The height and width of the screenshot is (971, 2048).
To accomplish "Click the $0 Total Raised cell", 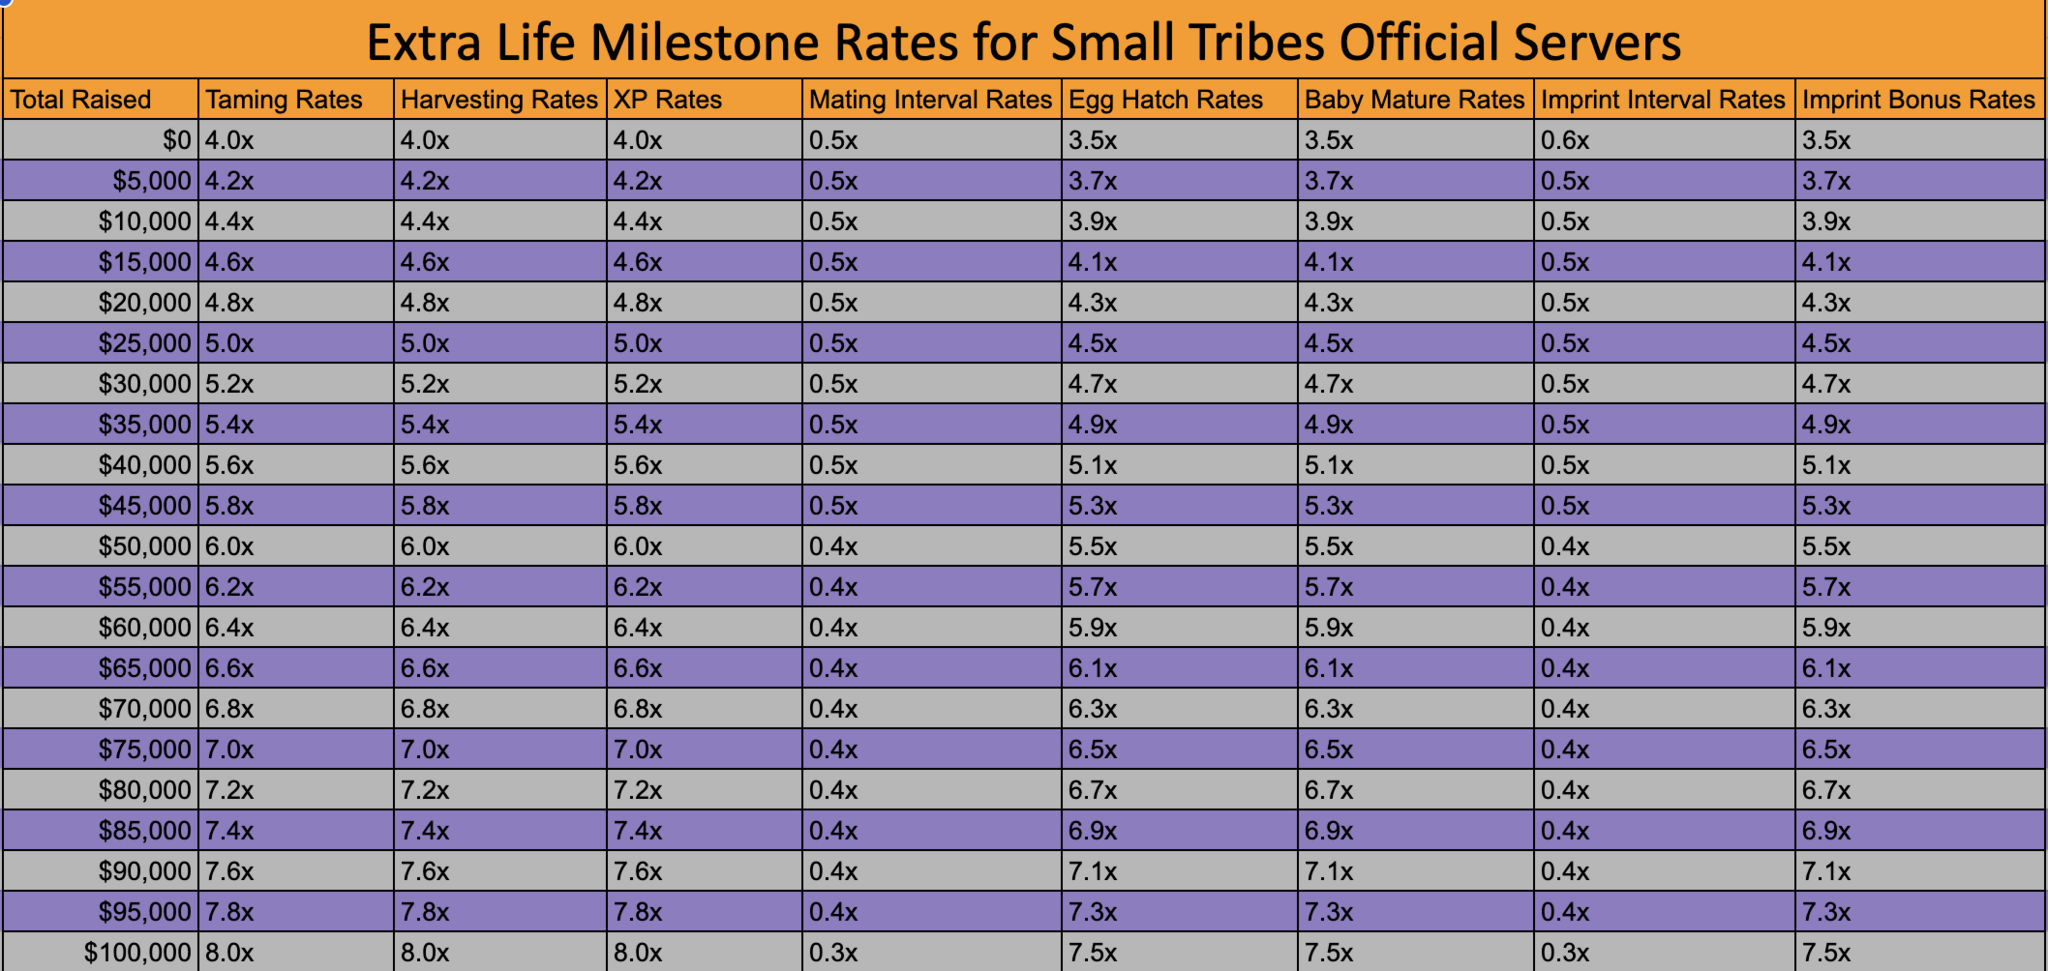I will coord(176,141).
